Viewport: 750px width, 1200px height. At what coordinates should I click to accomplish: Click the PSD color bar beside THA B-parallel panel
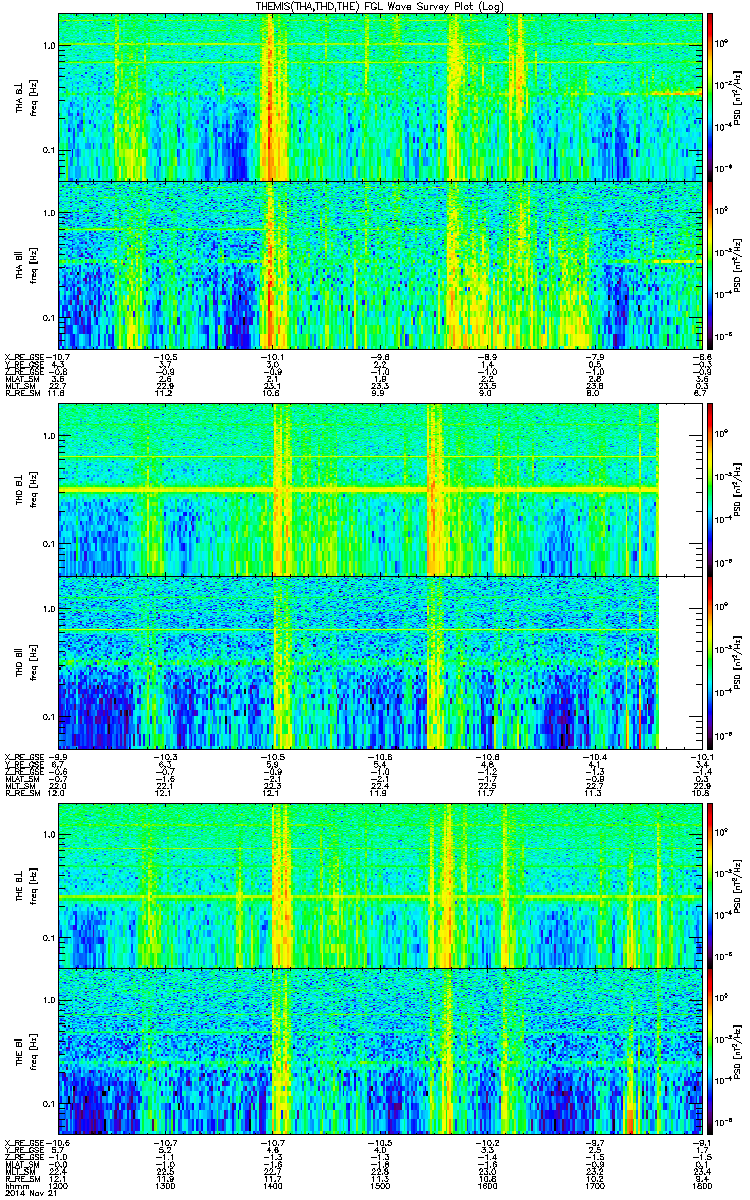pos(710,264)
